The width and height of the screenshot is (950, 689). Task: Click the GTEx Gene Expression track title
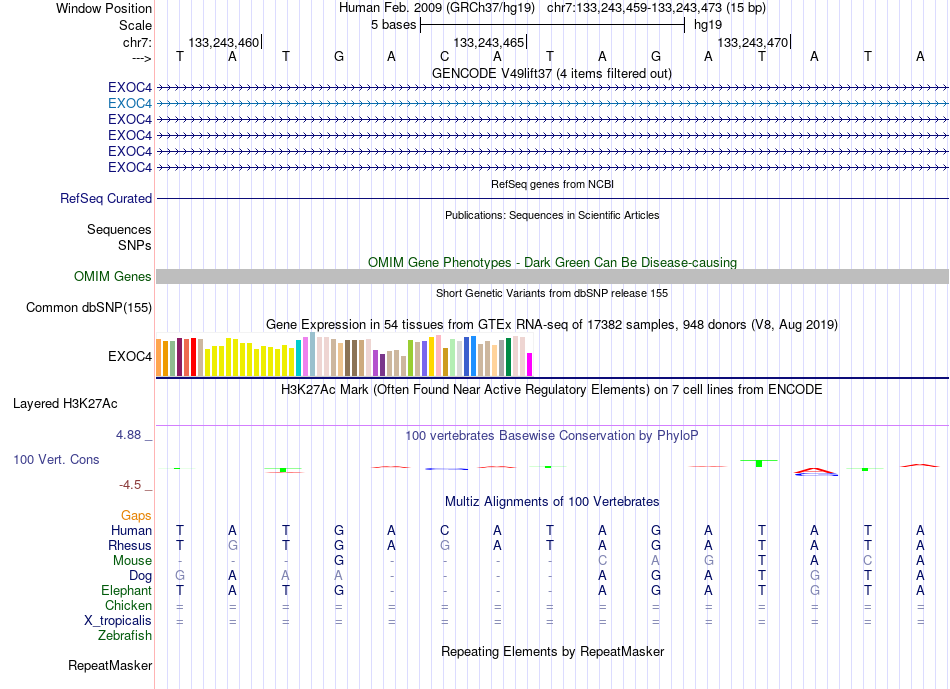[x=552, y=325]
